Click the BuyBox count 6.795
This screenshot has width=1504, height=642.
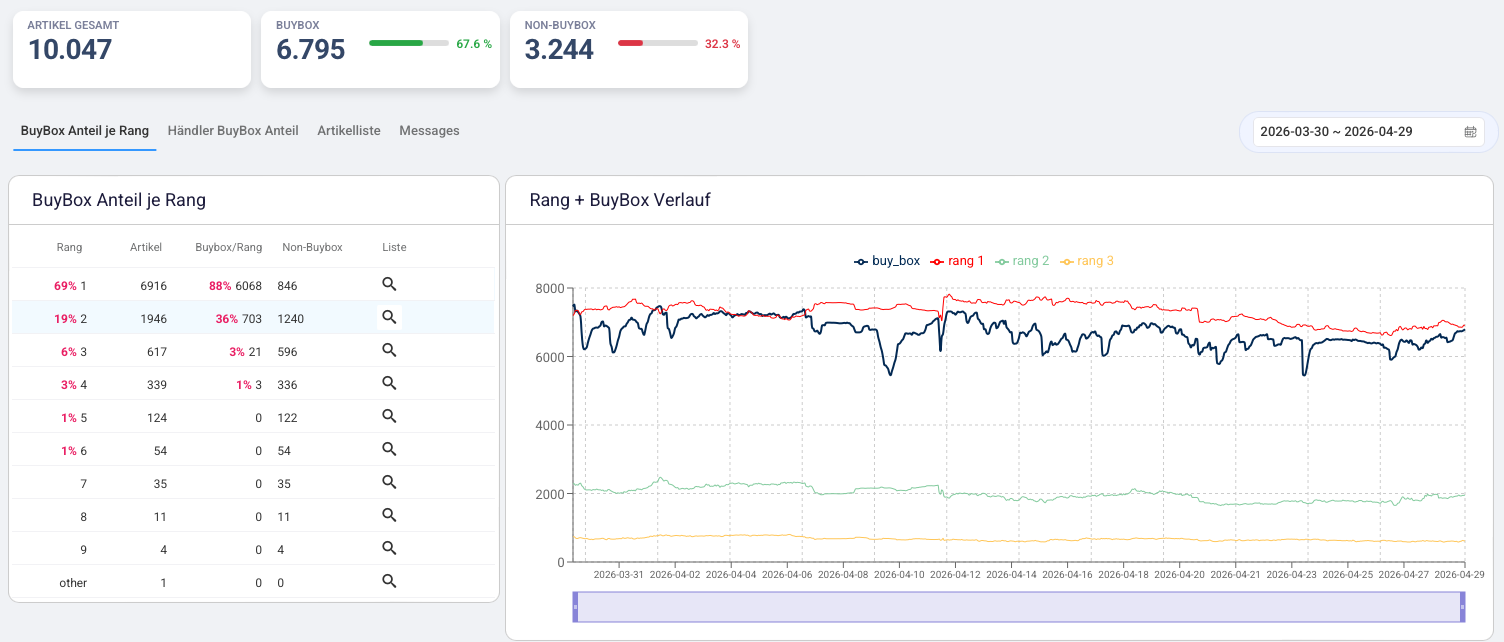(x=311, y=49)
